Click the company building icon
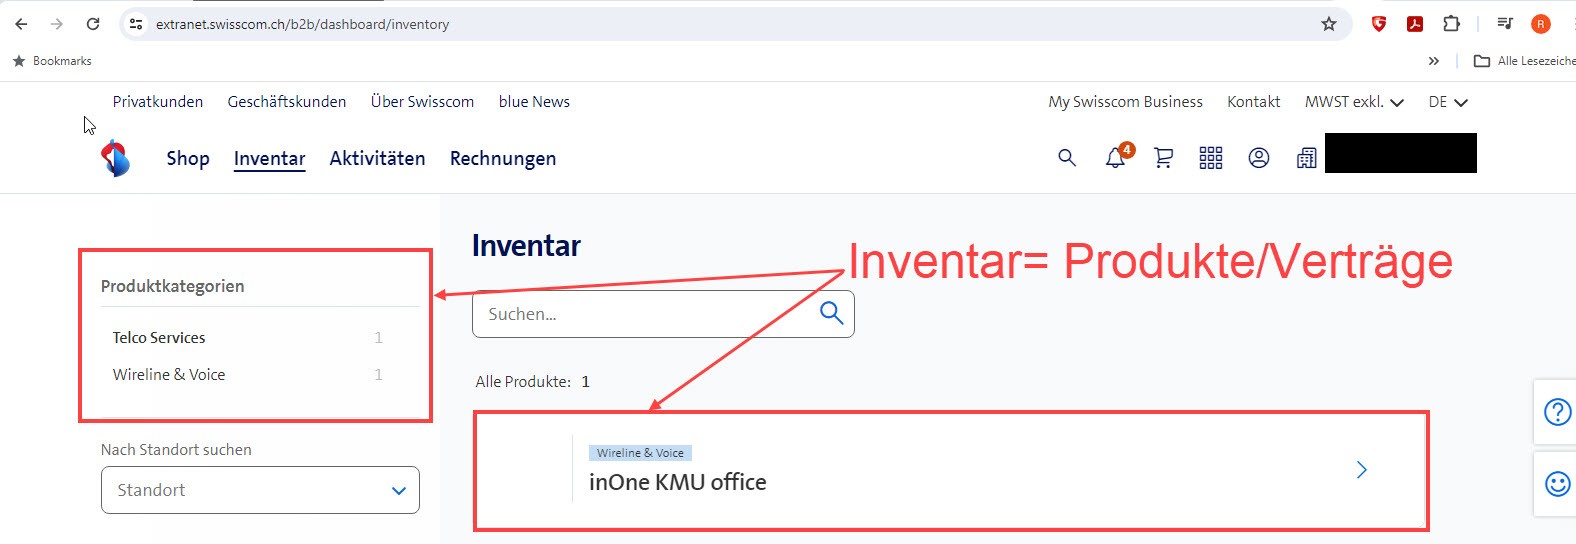 pyautogui.click(x=1306, y=158)
